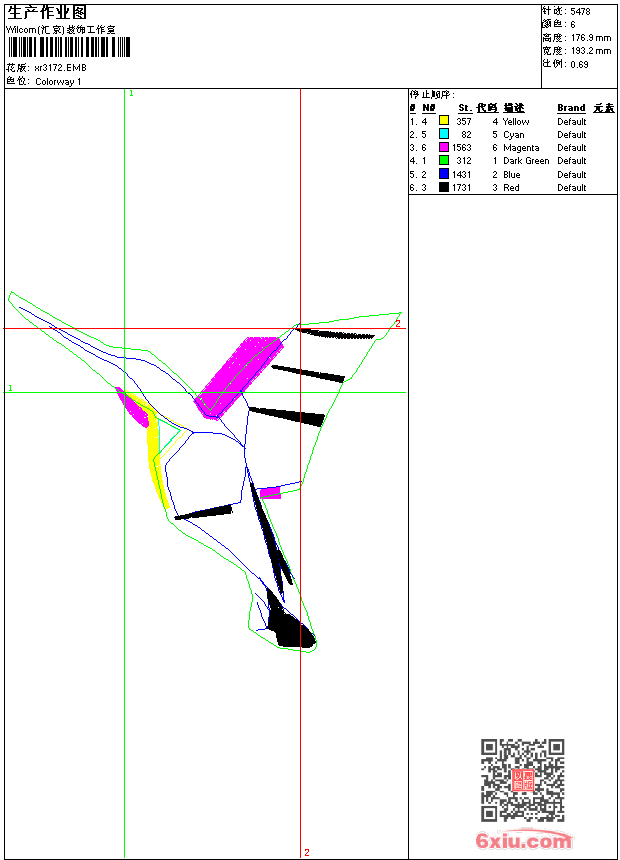This screenshot has width=620, height=860.
Task: Click the '生产作业图' title text
Action: click(x=47, y=13)
